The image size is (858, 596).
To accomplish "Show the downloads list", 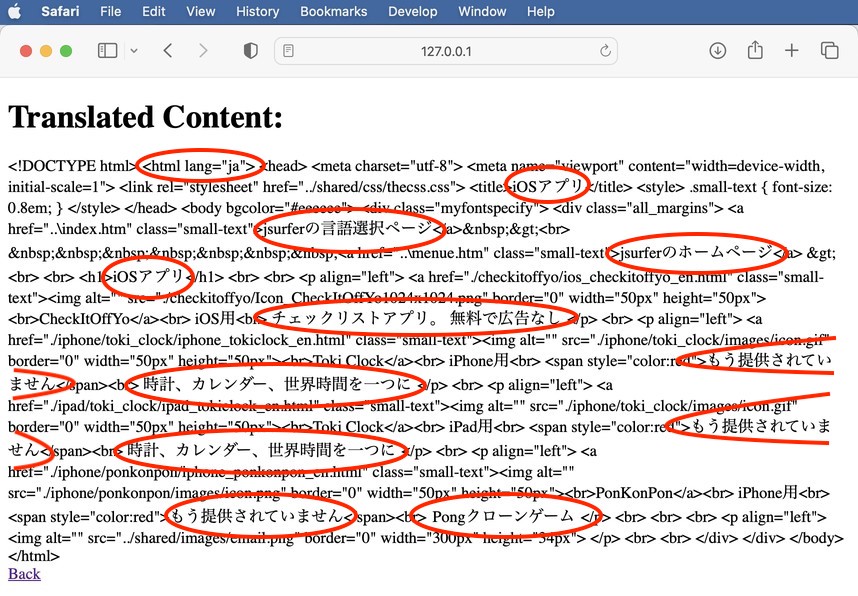I will click(717, 51).
